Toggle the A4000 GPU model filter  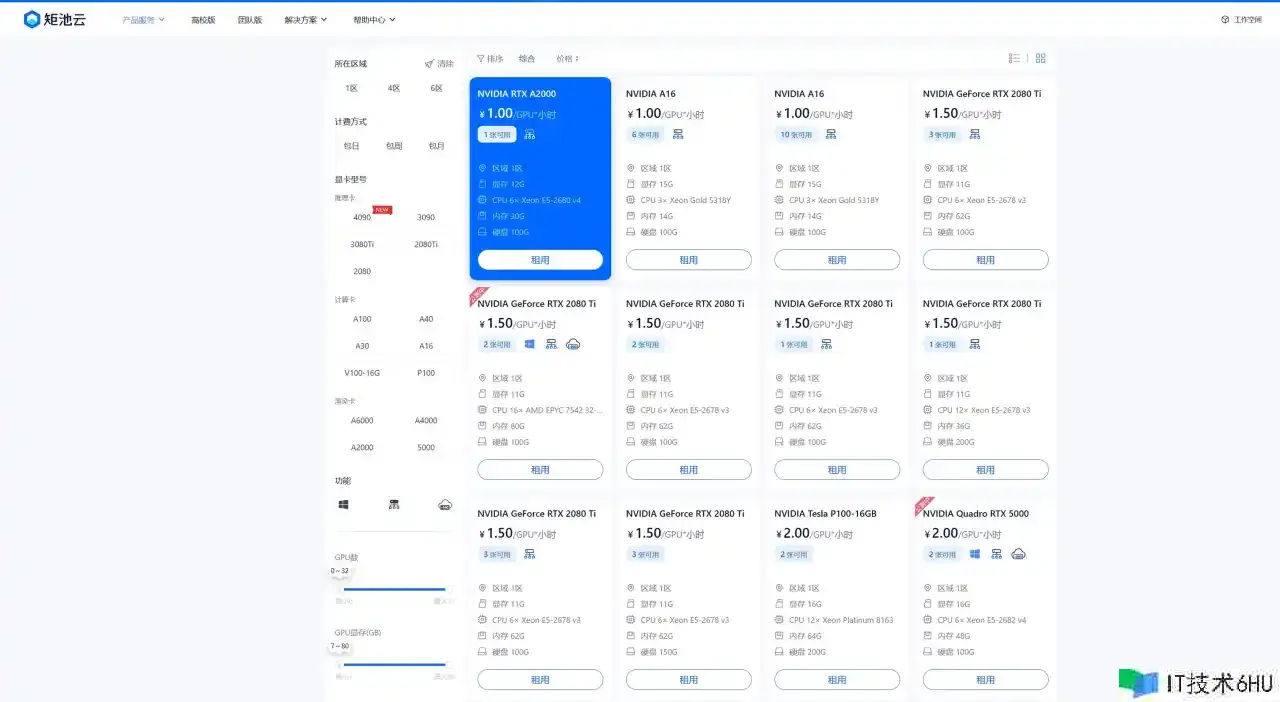(426, 421)
